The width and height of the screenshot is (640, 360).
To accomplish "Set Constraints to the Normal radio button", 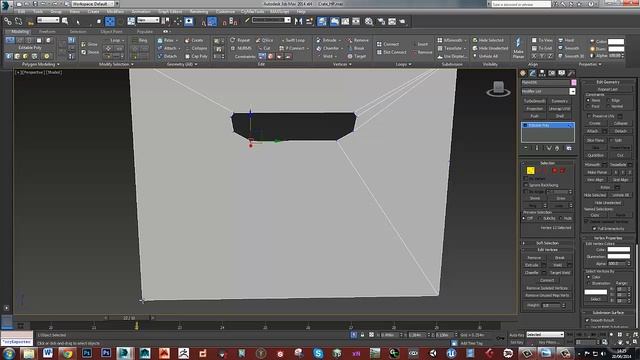I will [x=608, y=107].
